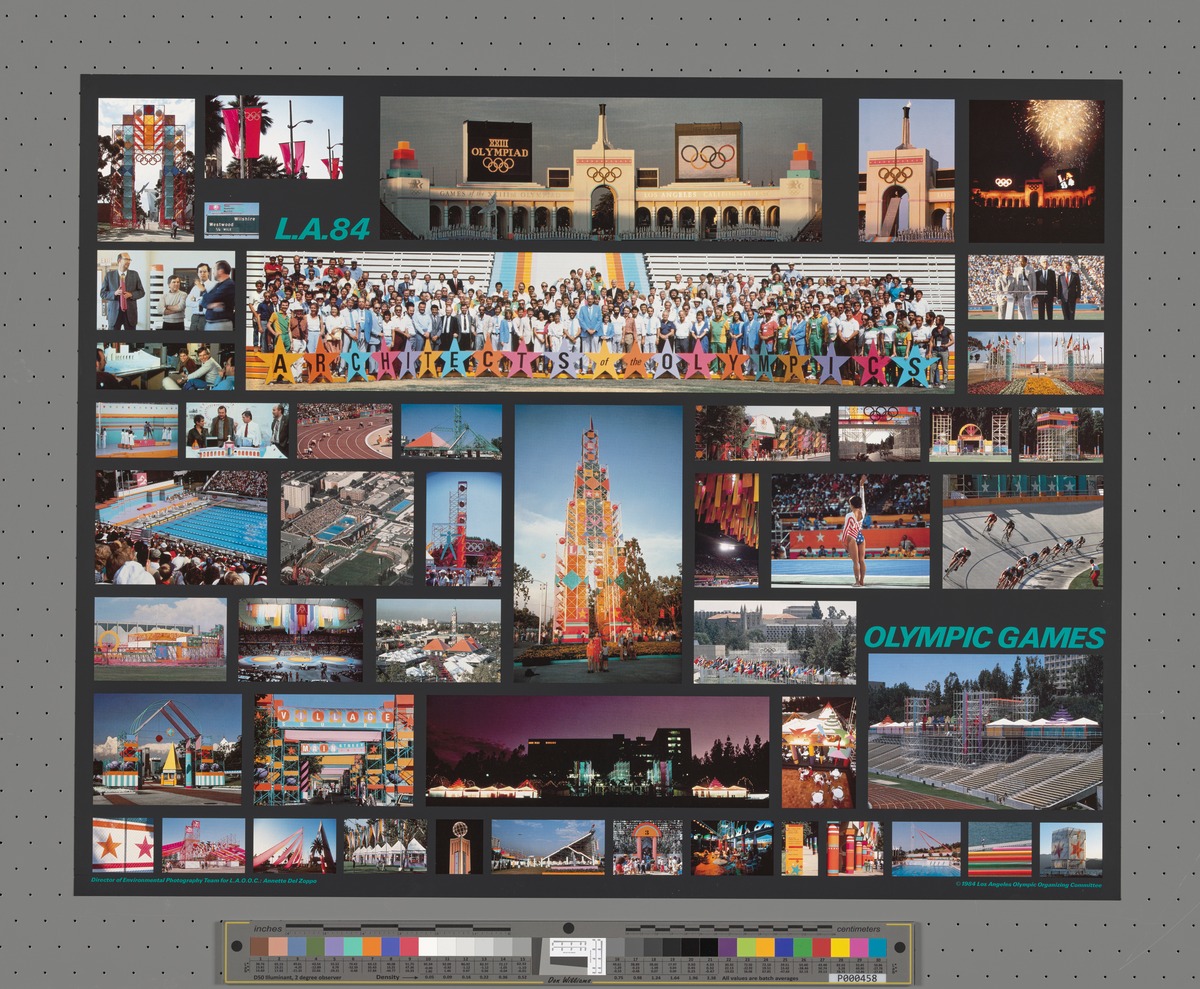Select the pink banners and palm tree photo
Image resolution: width=1200 pixels, height=989 pixels.
[x=274, y=137]
